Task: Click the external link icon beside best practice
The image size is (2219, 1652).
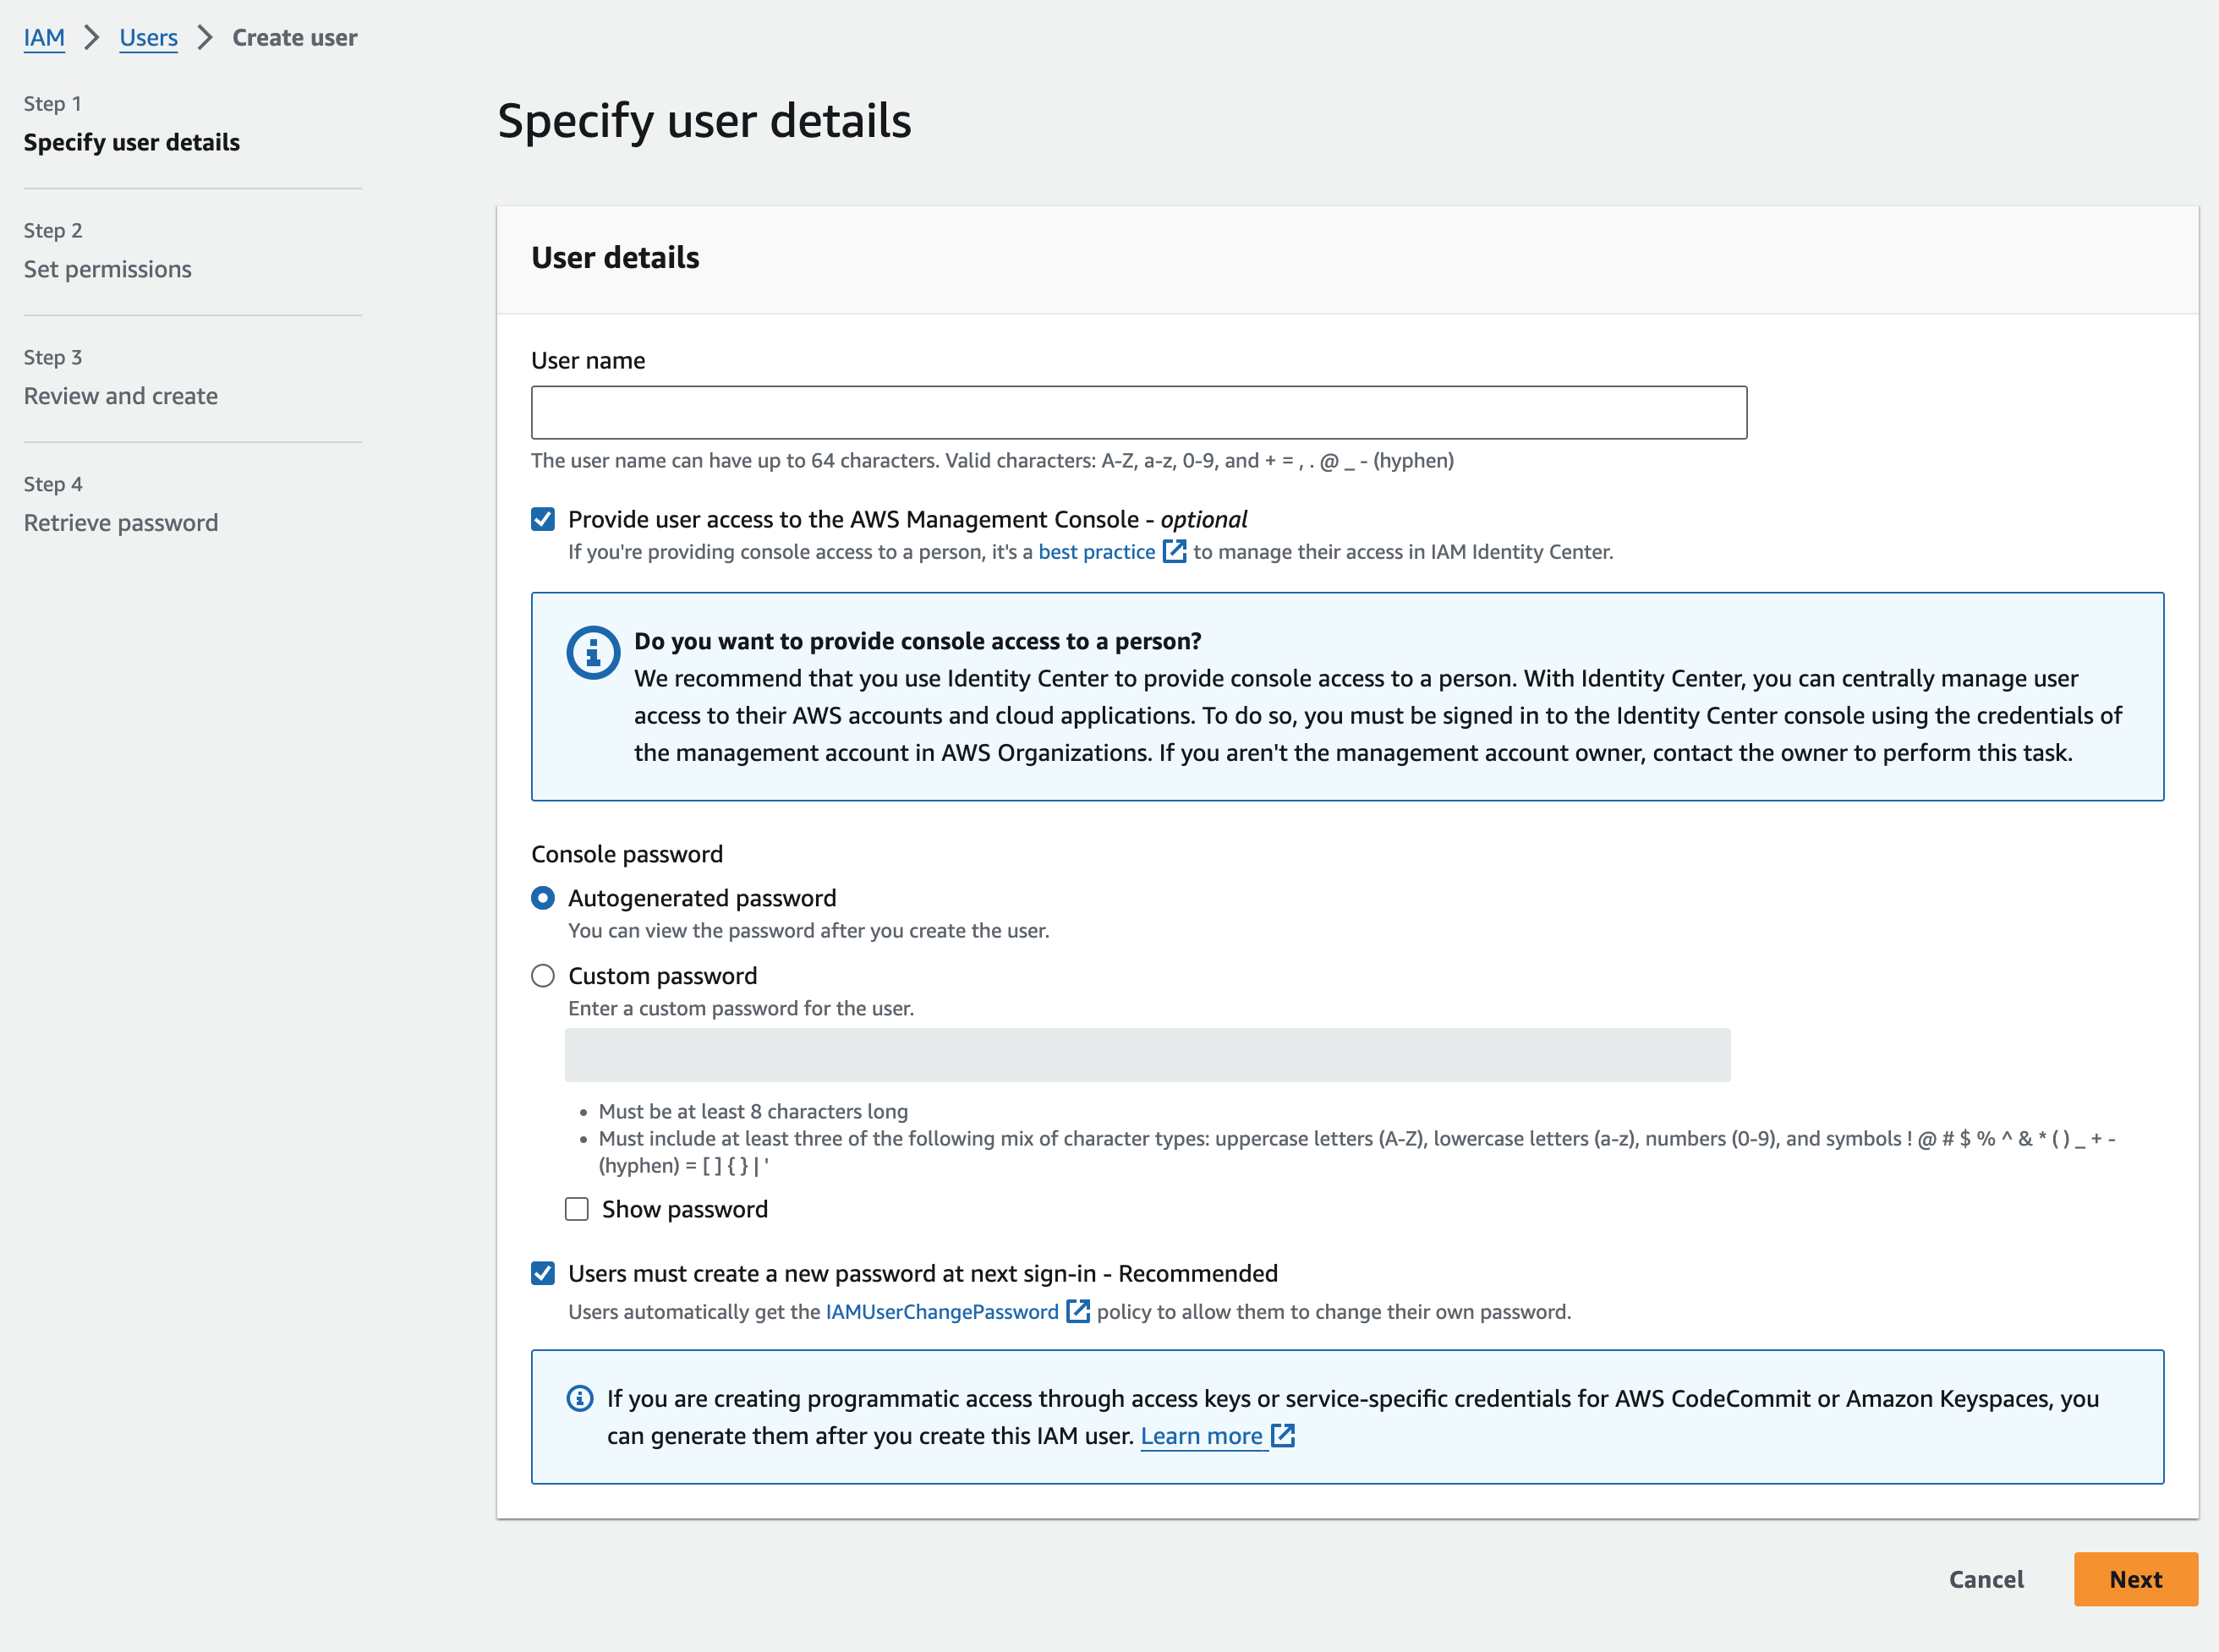Action: 1174,552
